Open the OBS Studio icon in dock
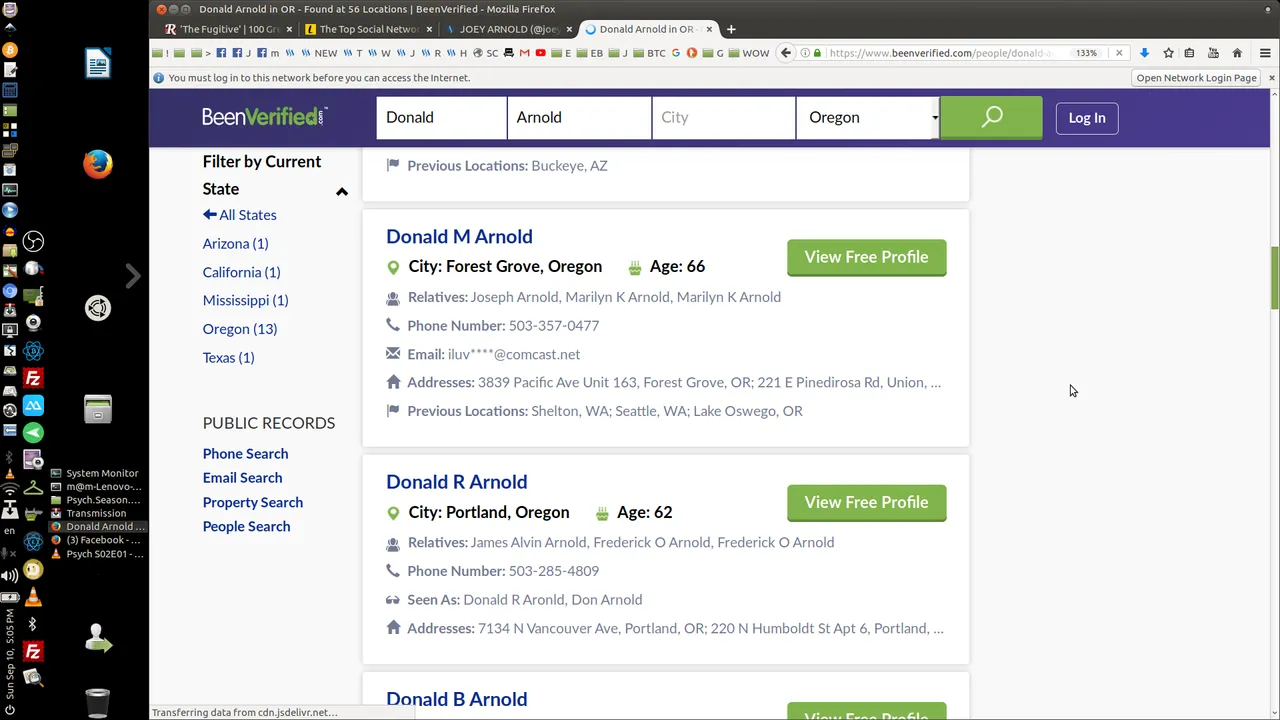1280x720 pixels. (x=33, y=241)
